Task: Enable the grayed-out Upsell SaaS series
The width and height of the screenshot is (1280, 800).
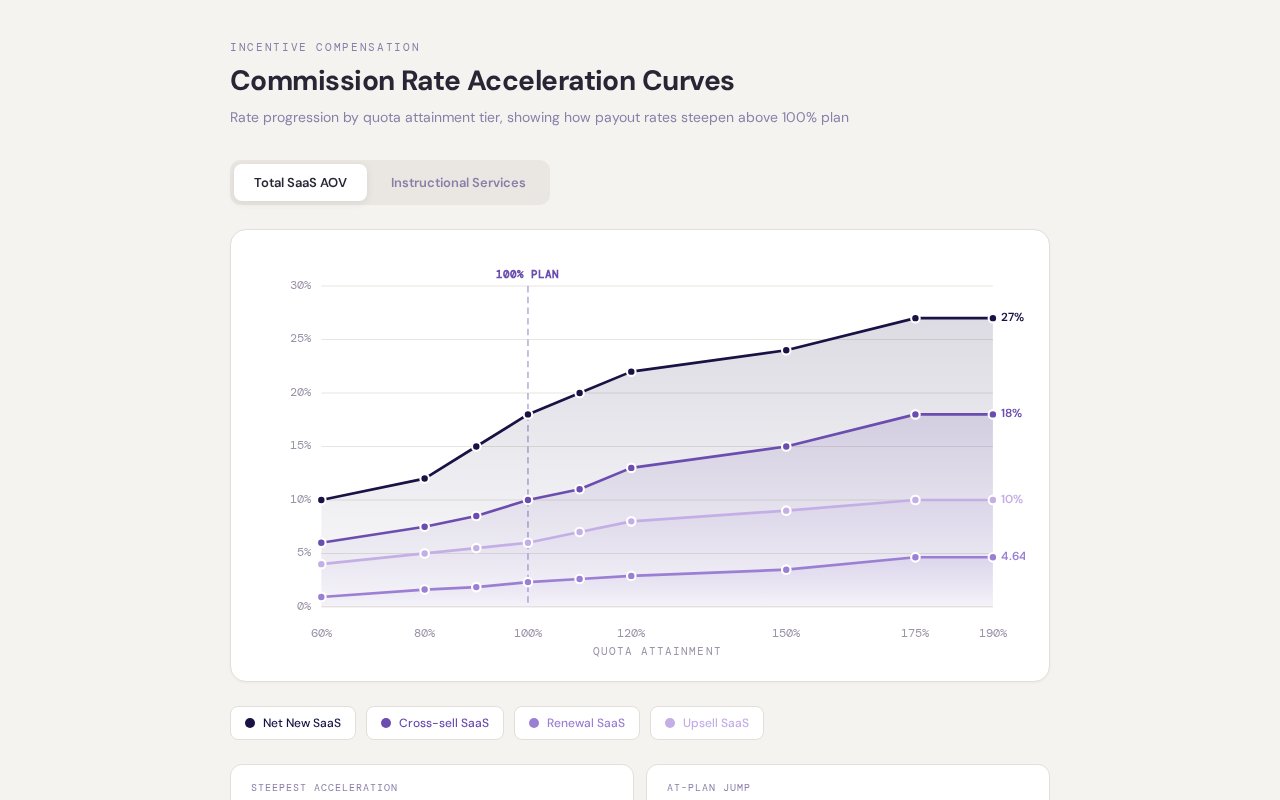Action: pos(707,723)
